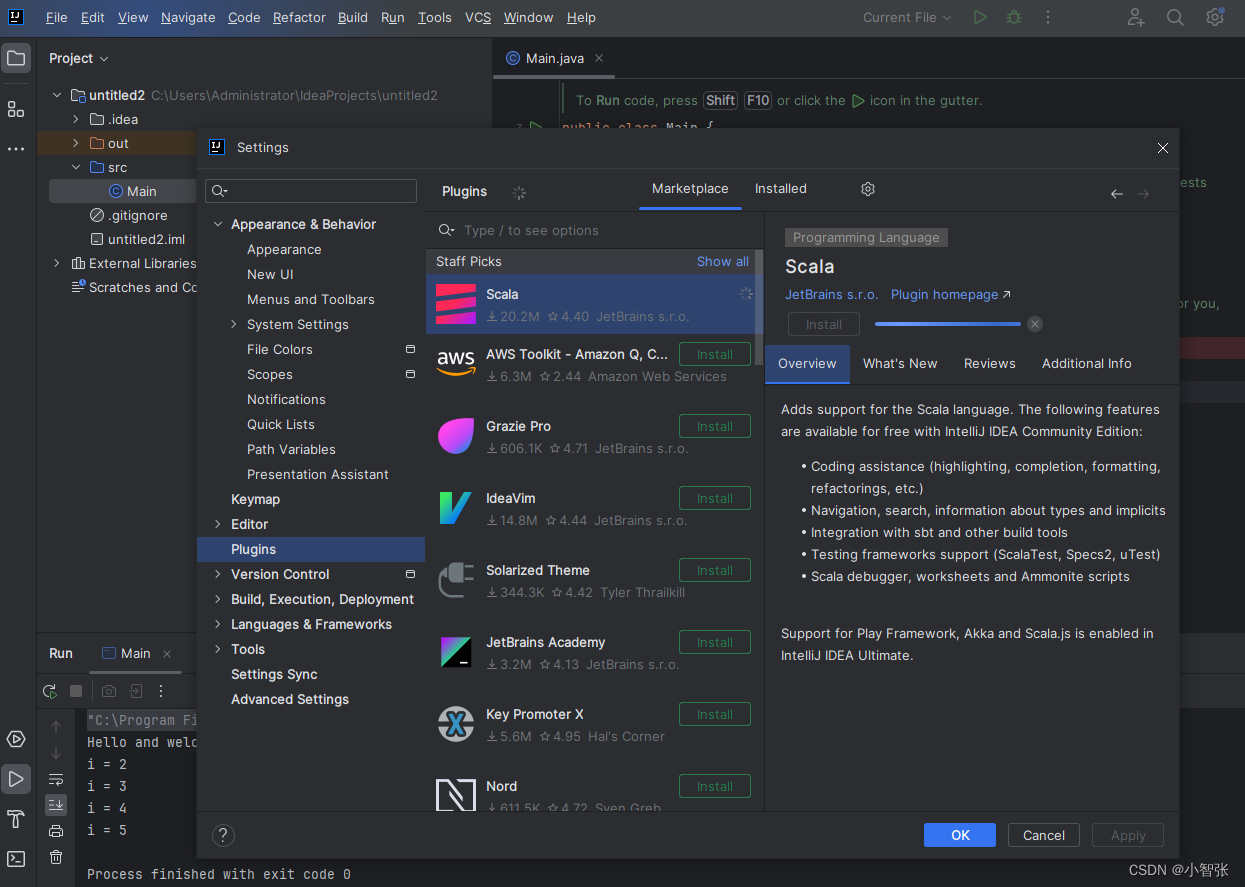1245x887 pixels.
Task: Open the Terminal tool window icon
Action: [x=16, y=859]
